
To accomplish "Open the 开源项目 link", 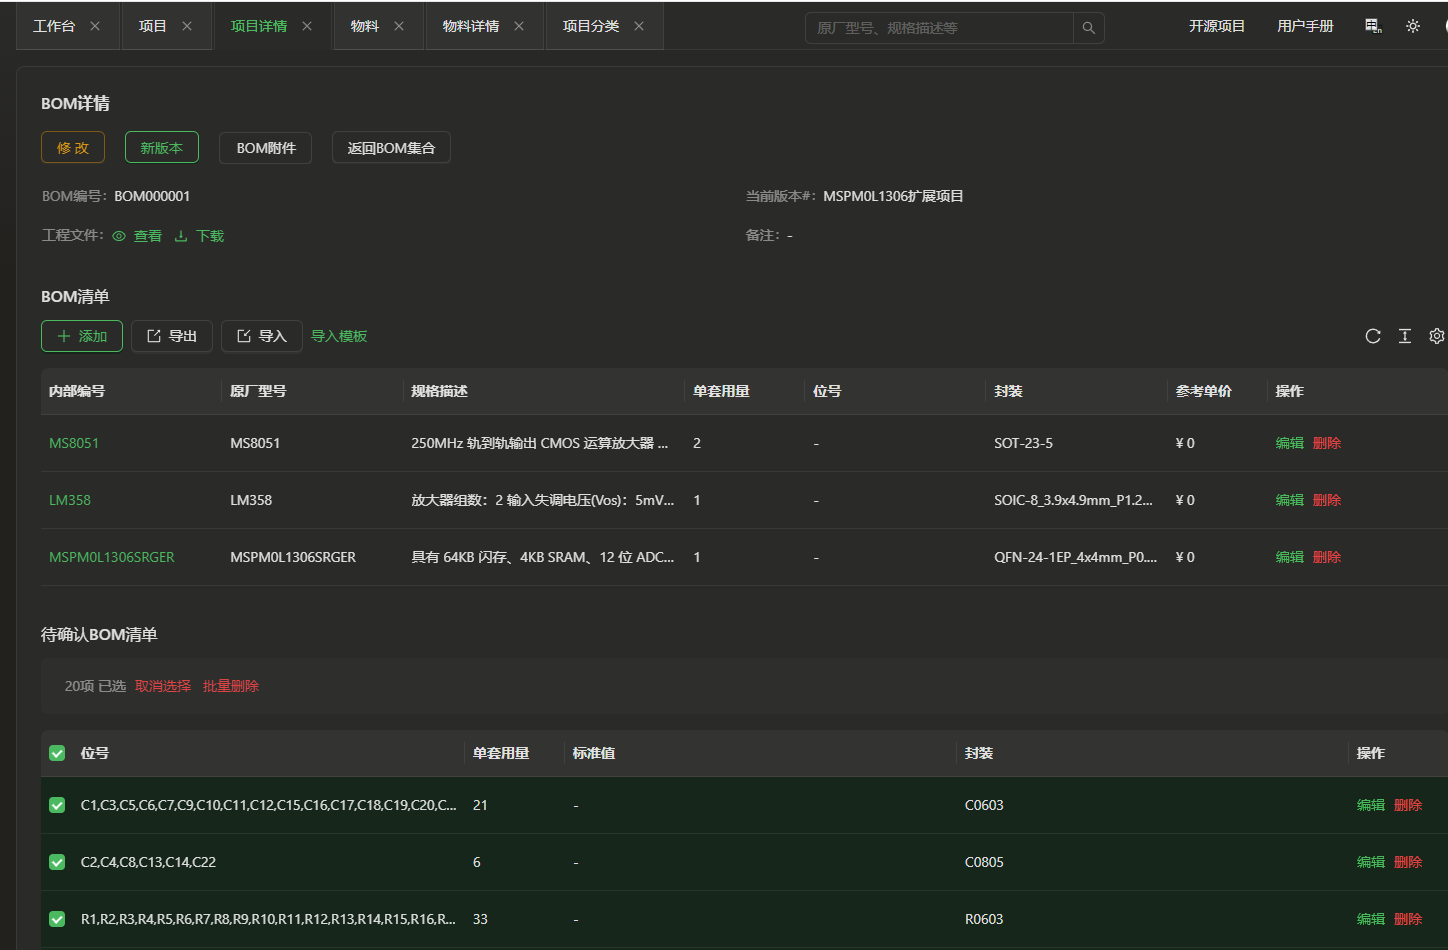I will [1217, 26].
